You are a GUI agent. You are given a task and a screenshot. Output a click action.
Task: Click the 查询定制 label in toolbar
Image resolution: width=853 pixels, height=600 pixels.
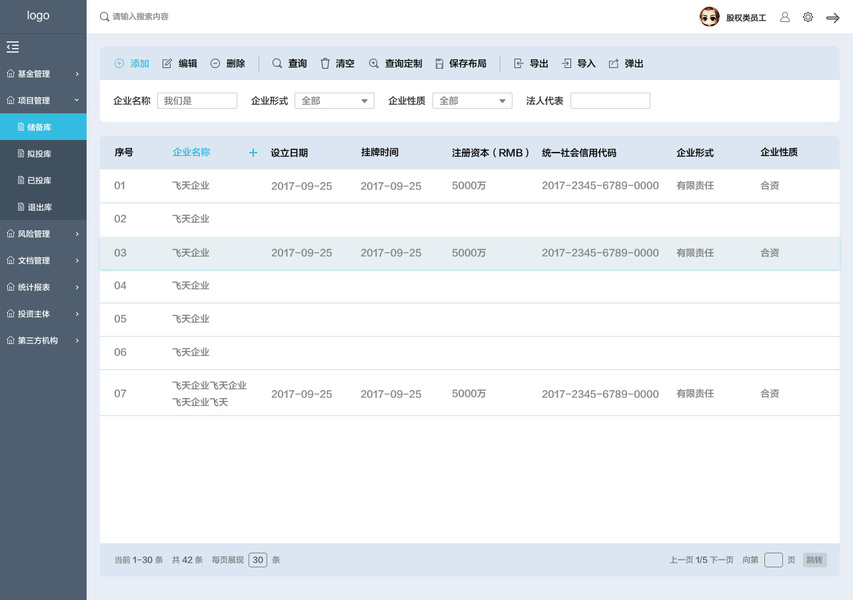pos(403,64)
